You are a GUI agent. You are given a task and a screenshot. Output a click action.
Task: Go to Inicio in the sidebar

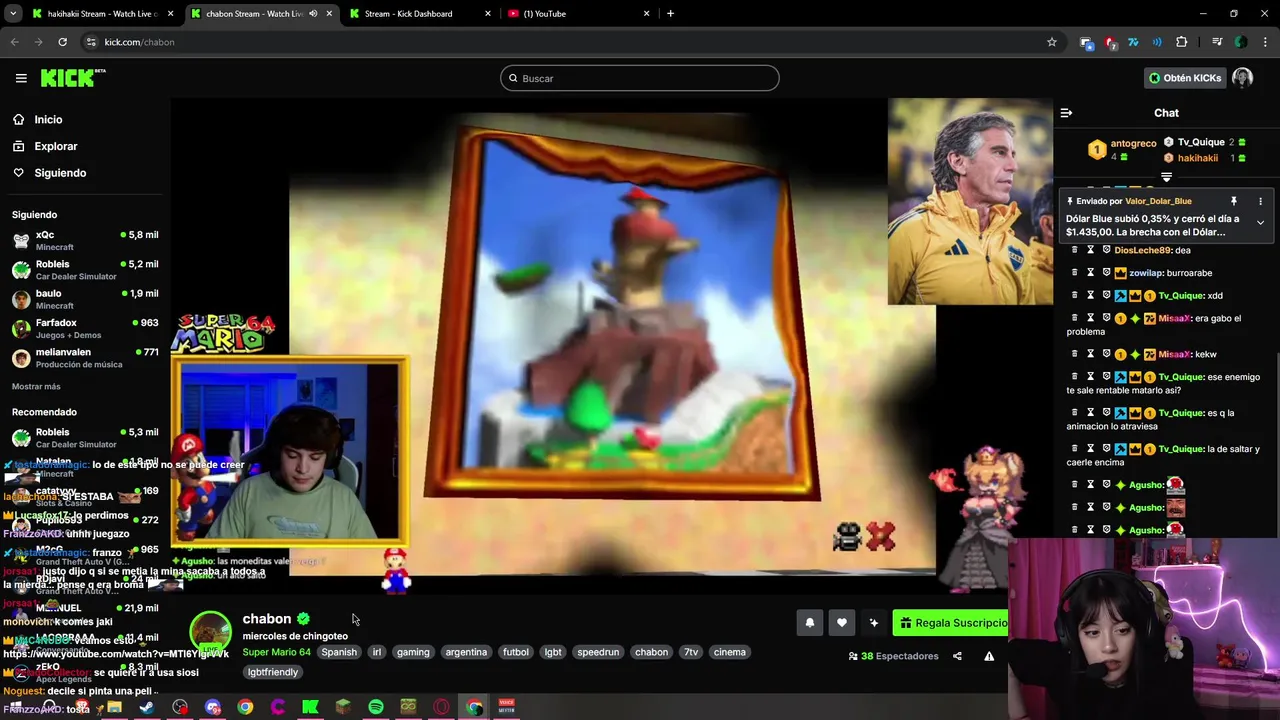tap(48, 119)
